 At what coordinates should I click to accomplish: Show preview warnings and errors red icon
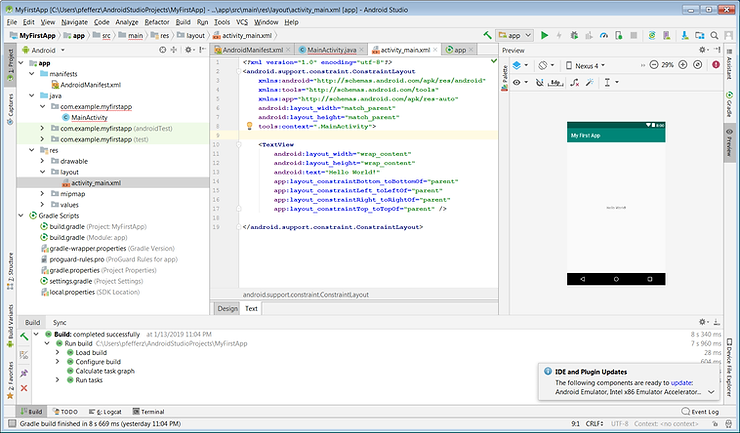coord(716,65)
